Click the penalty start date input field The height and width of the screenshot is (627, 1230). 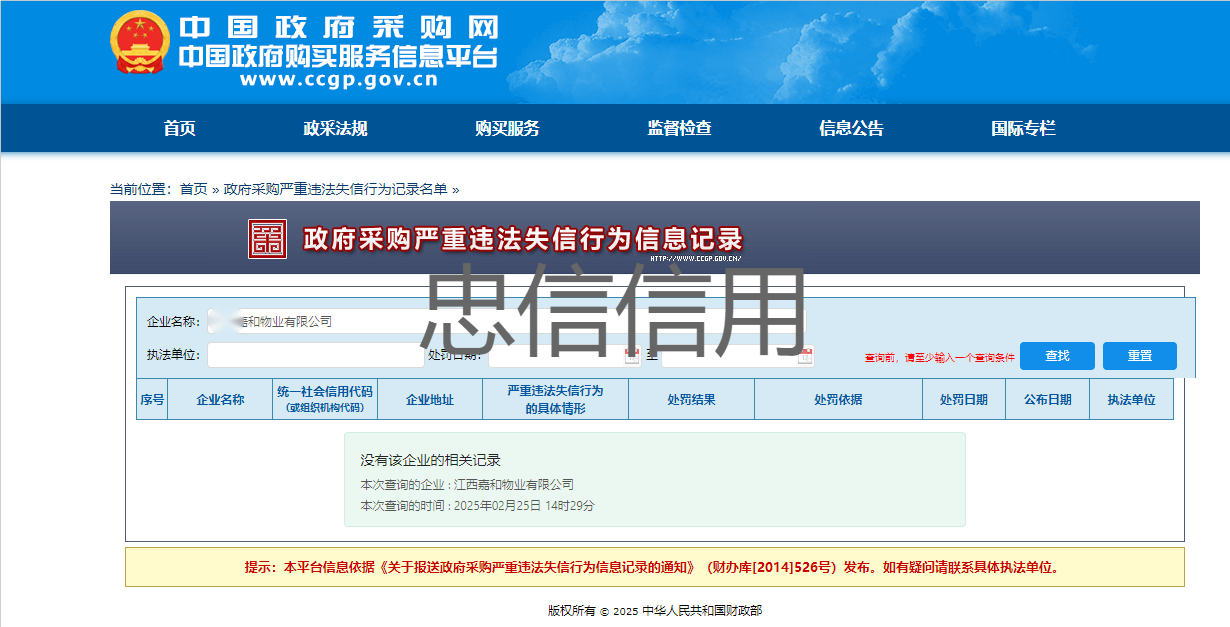pos(555,356)
